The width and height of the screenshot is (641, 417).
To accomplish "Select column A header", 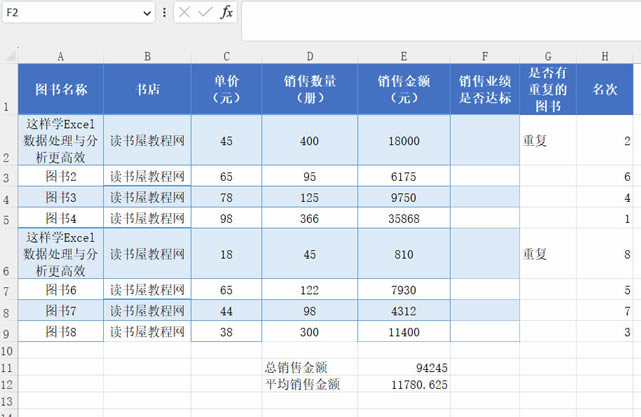I will (x=61, y=56).
